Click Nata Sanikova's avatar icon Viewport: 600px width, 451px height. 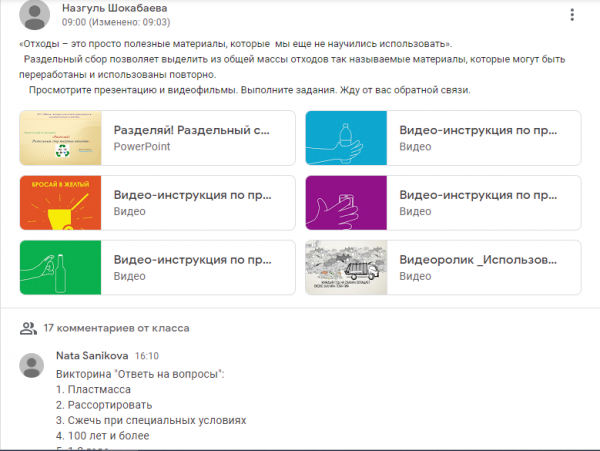(x=35, y=364)
